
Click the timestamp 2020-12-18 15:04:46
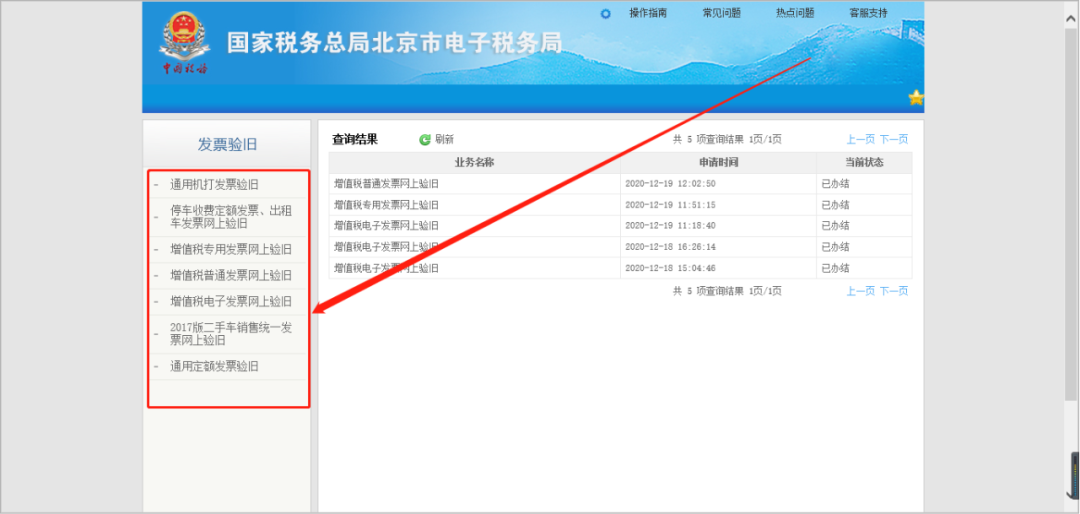click(x=670, y=267)
